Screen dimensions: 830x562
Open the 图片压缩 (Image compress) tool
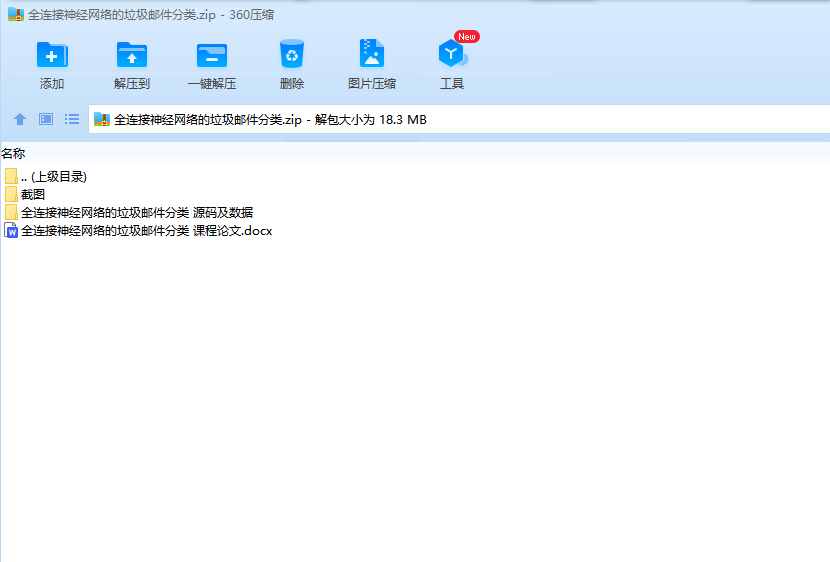(372, 53)
